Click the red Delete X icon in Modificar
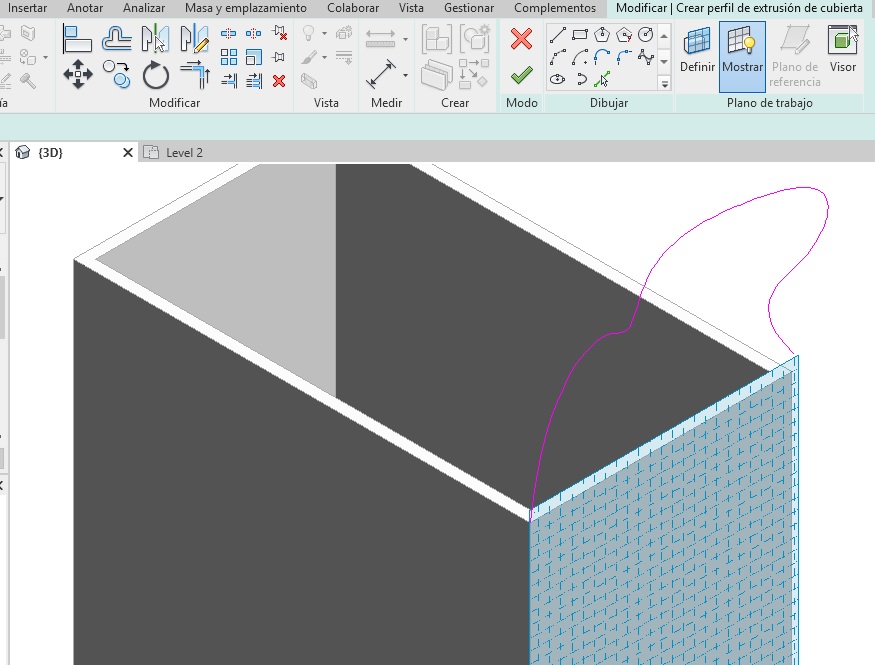 279,81
